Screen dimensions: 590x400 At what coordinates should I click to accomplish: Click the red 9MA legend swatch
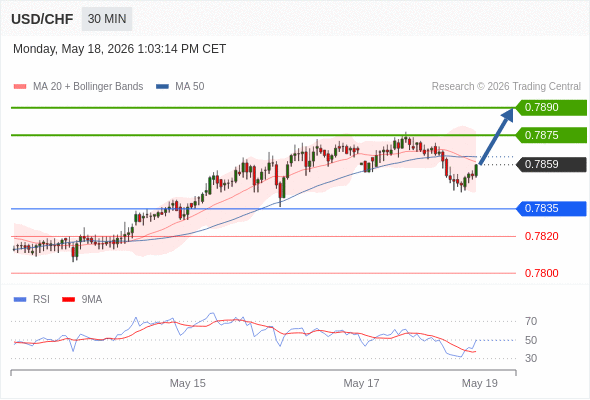68,300
